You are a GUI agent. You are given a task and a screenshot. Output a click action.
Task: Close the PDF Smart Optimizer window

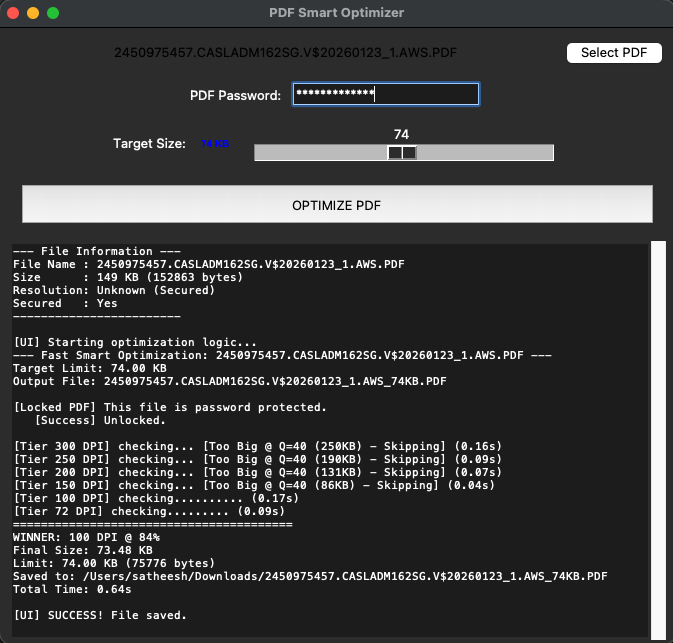coord(13,13)
